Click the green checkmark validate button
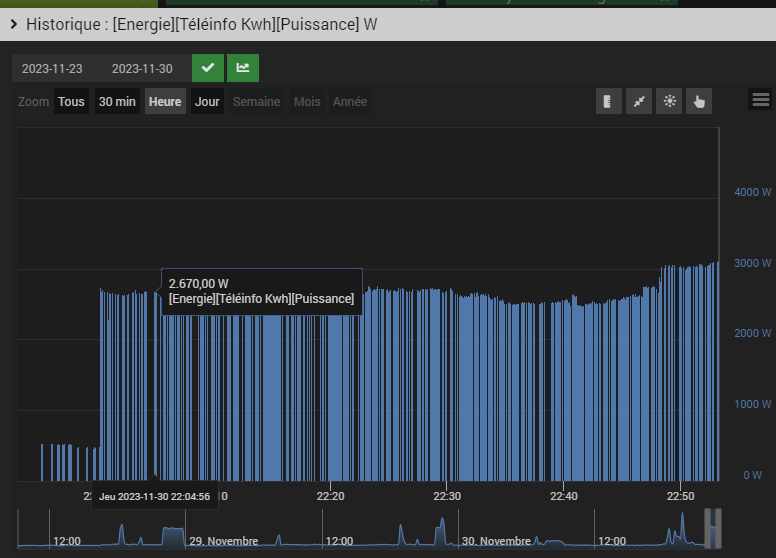The image size is (776, 558). point(208,68)
